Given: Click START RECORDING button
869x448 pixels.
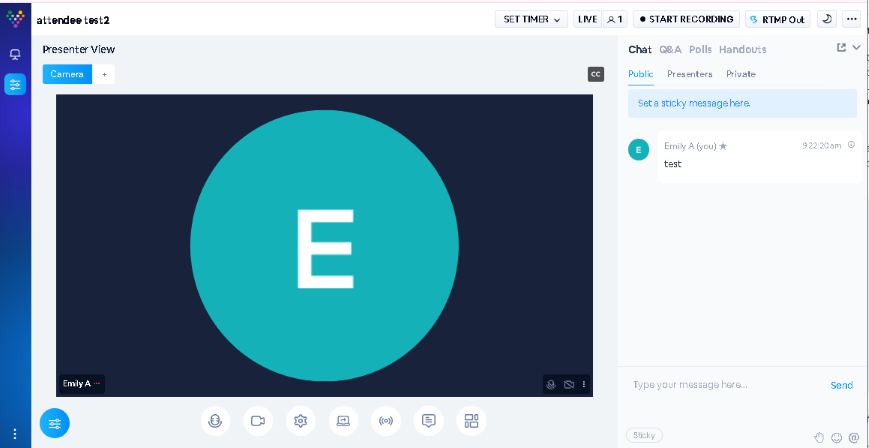Looking at the screenshot, I should [x=686, y=19].
